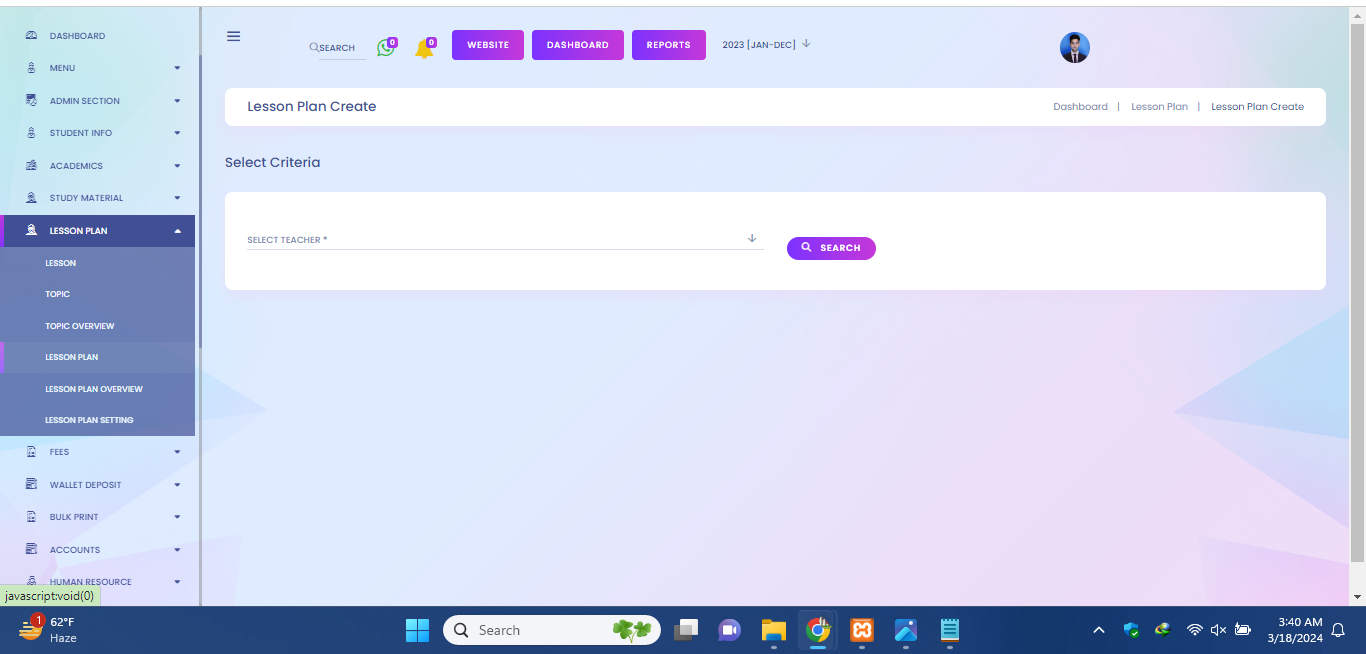
Task: Click the purple Search button
Action: click(831, 248)
